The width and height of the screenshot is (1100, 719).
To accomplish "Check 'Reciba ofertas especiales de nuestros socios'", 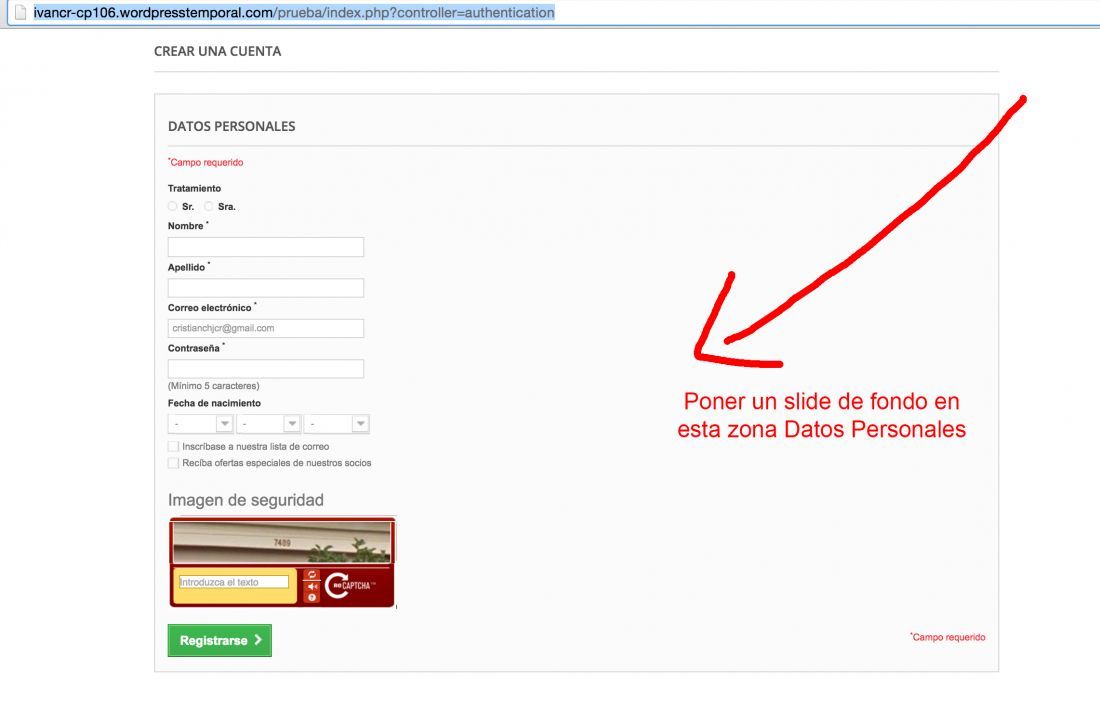I will (x=173, y=463).
